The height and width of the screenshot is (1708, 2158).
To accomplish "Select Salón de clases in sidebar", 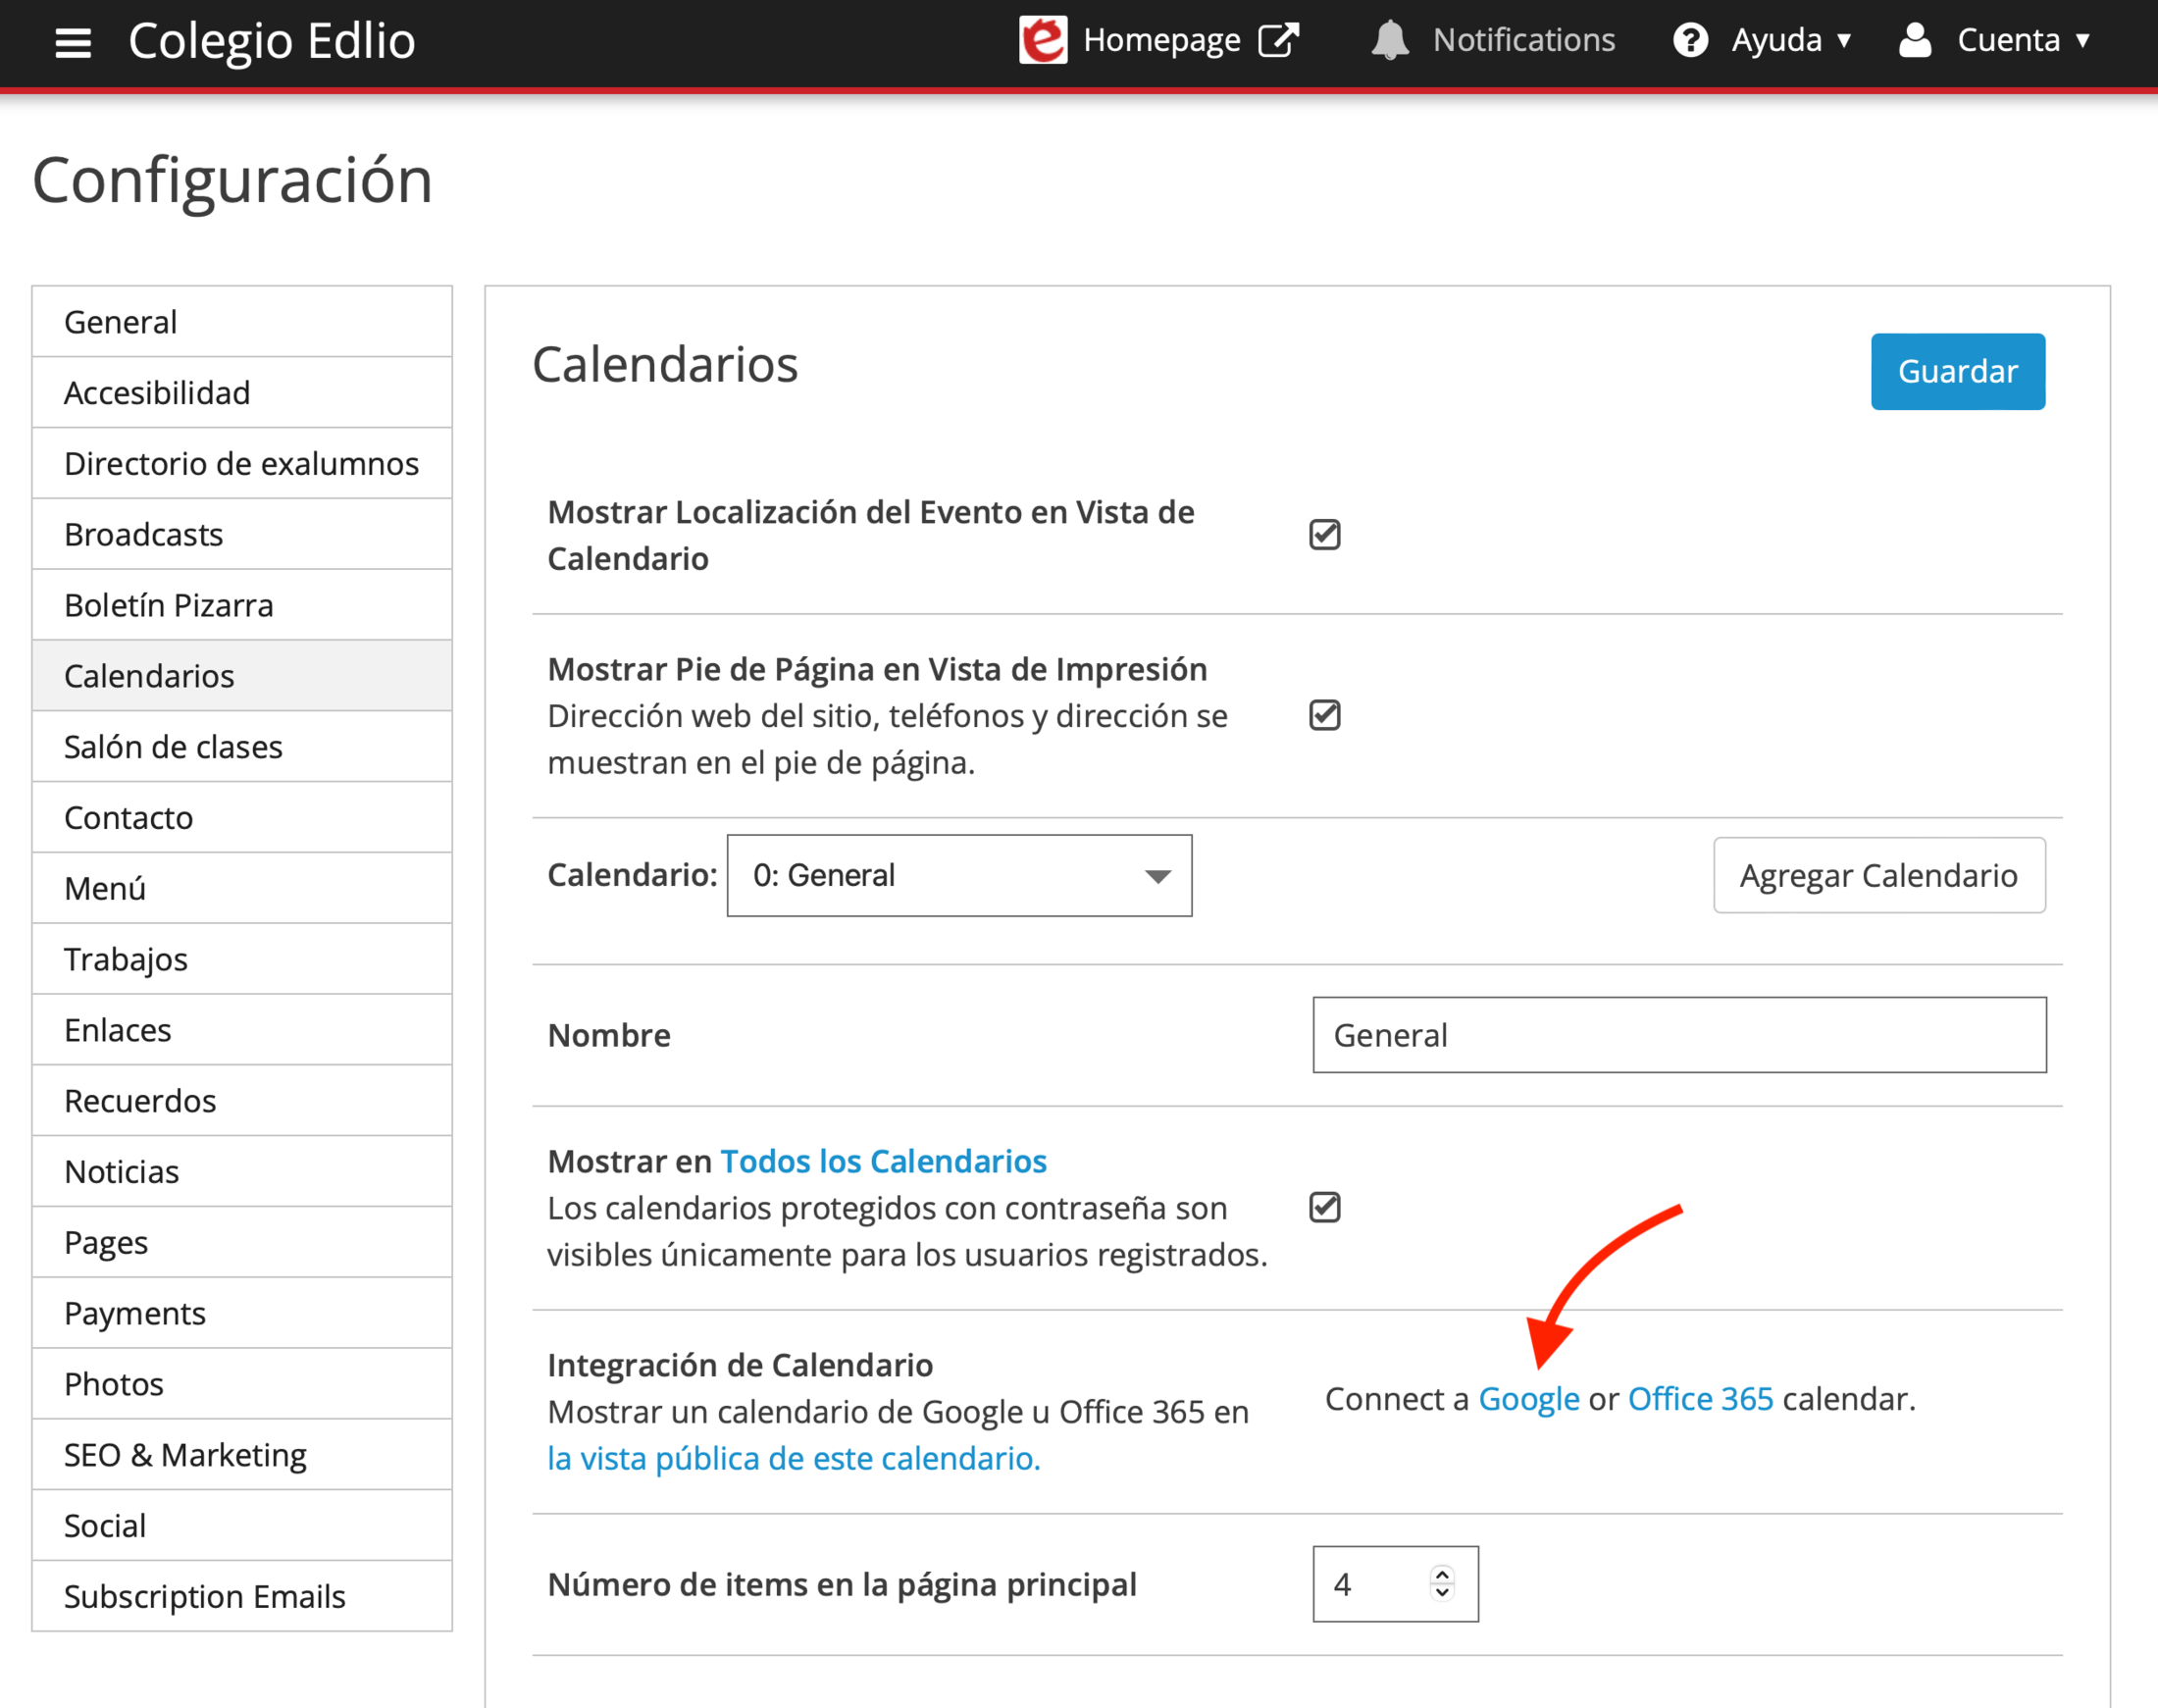I will tap(173, 747).
